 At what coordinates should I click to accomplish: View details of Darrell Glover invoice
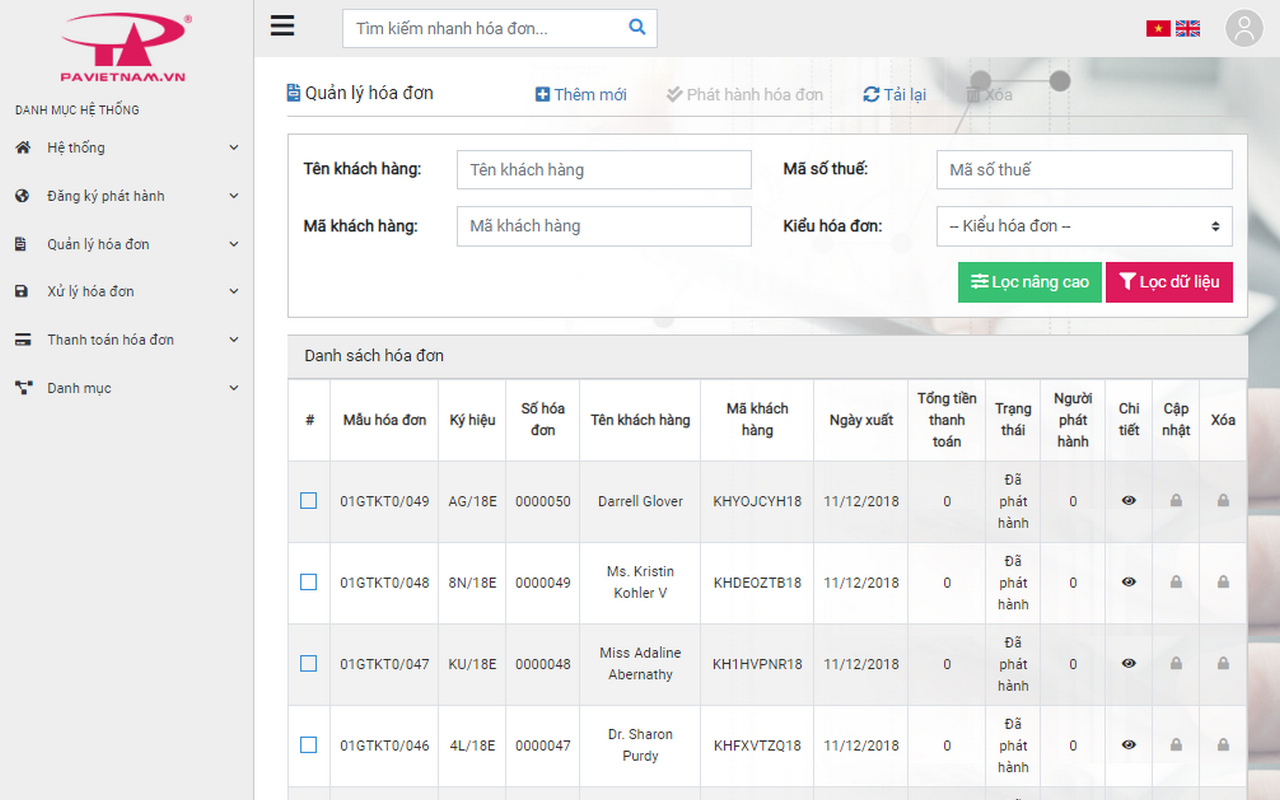[1129, 501]
